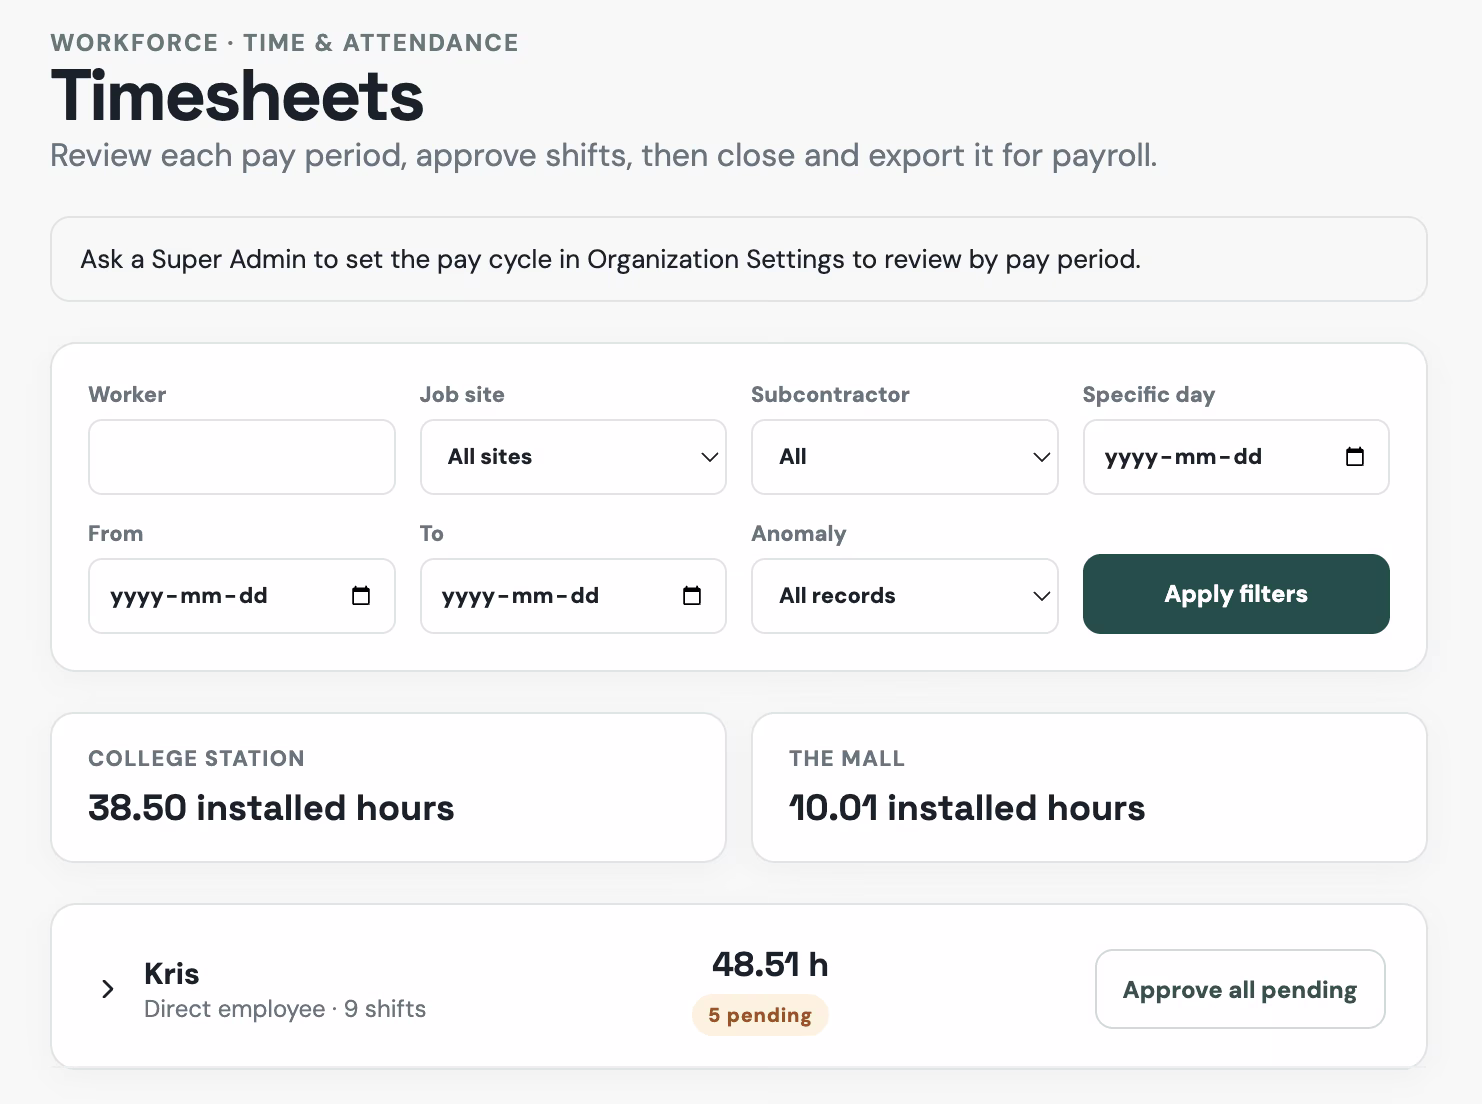Click '38.50 installed hours' for College Station

[x=271, y=808]
